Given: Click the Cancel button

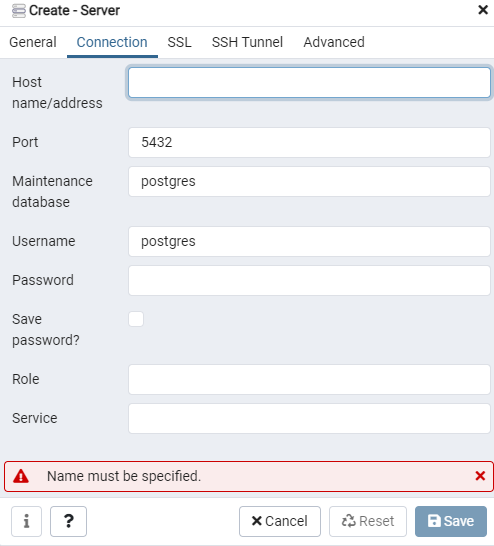Looking at the screenshot, I should point(280,521).
